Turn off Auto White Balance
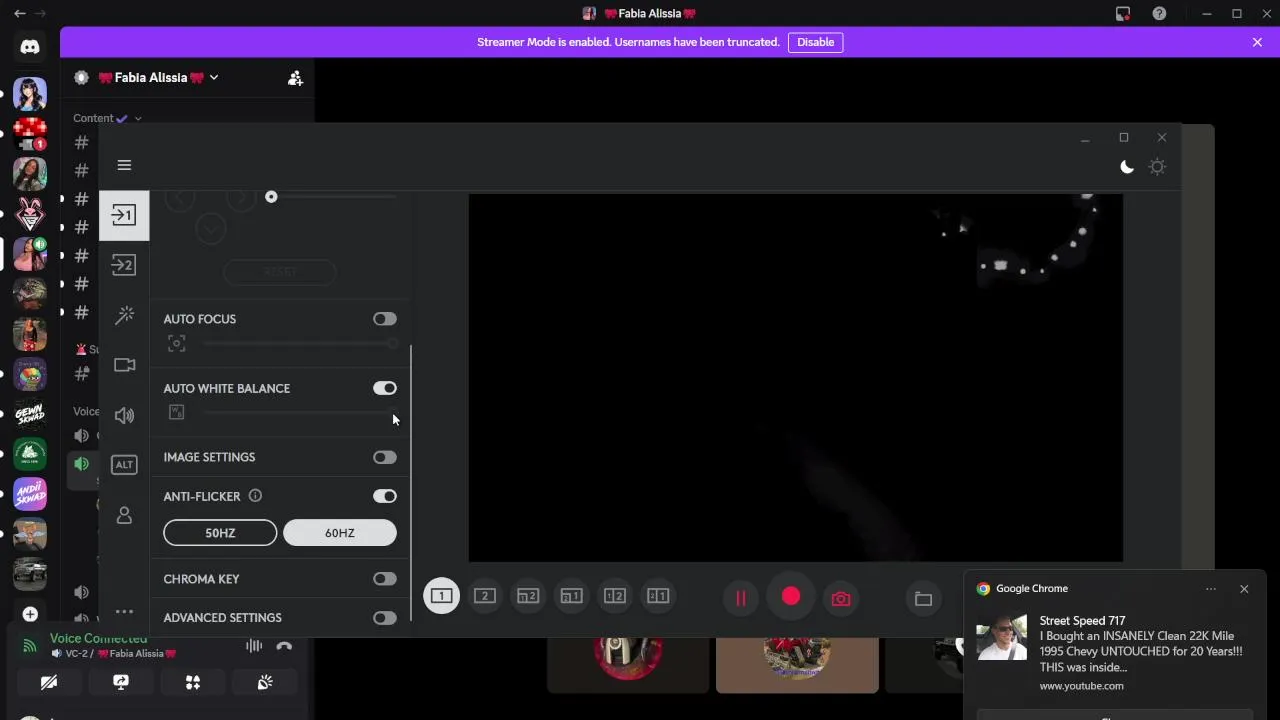Screen dimensions: 1280x720 point(385,388)
